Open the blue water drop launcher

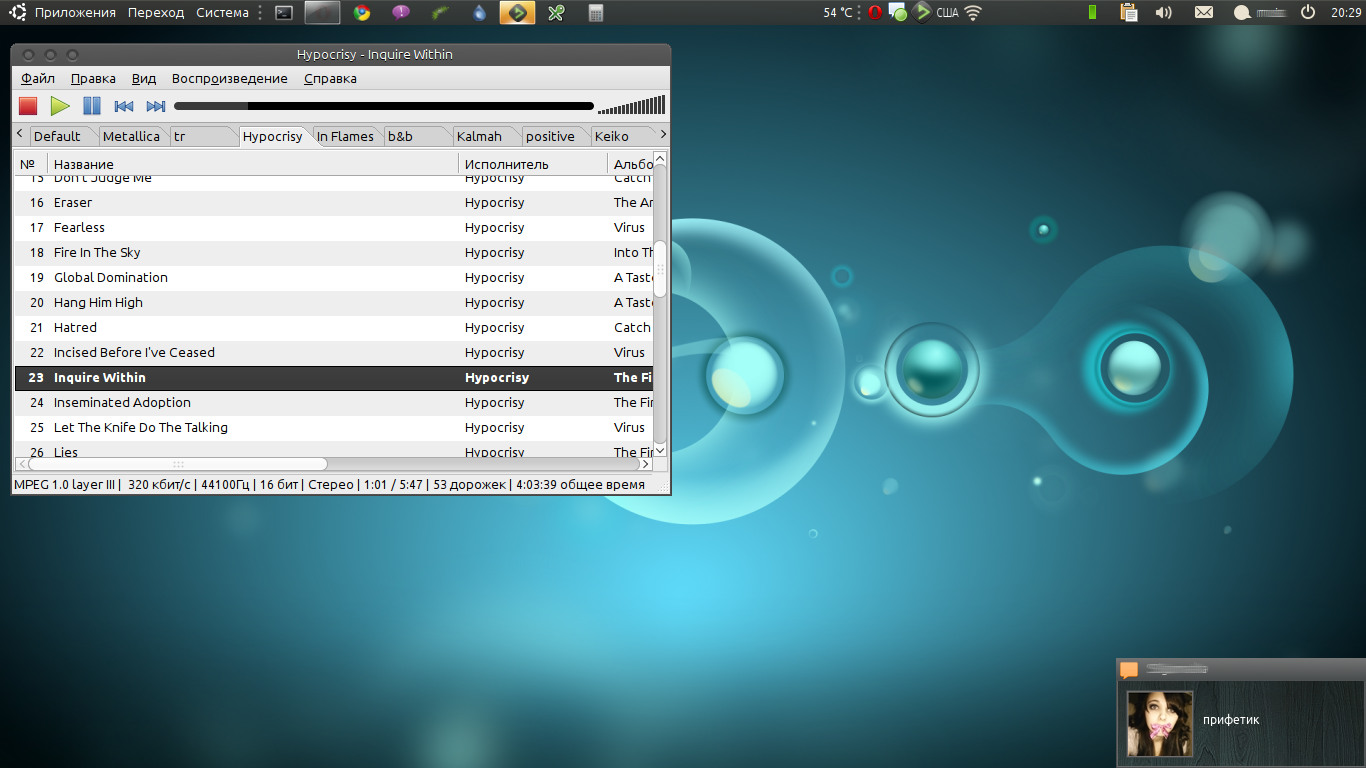click(479, 13)
